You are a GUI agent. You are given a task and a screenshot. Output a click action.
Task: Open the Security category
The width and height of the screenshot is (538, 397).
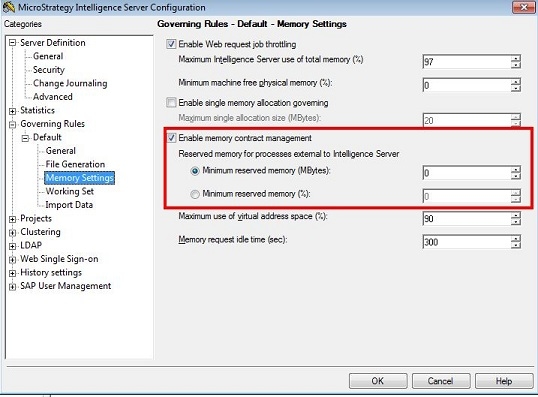pos(49,70)
